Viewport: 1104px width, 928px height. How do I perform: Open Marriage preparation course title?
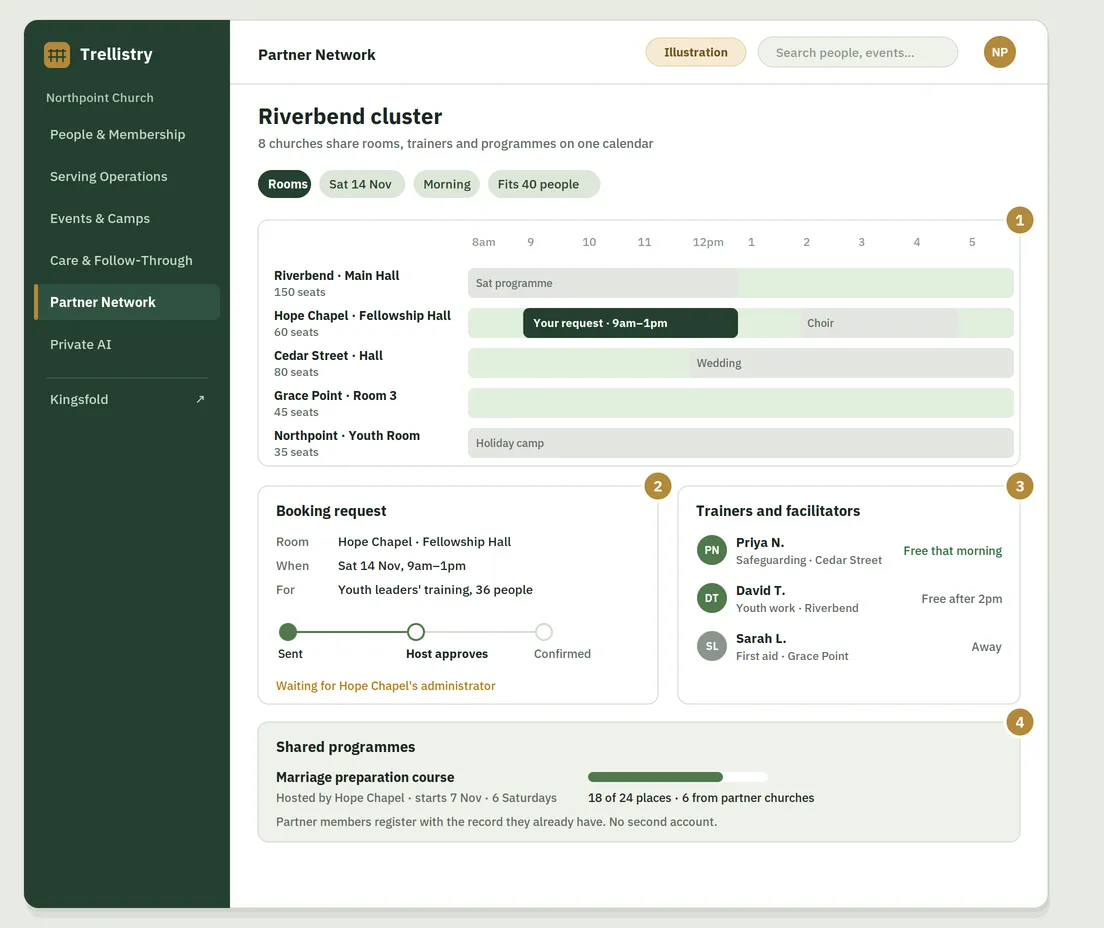point(365,777)
